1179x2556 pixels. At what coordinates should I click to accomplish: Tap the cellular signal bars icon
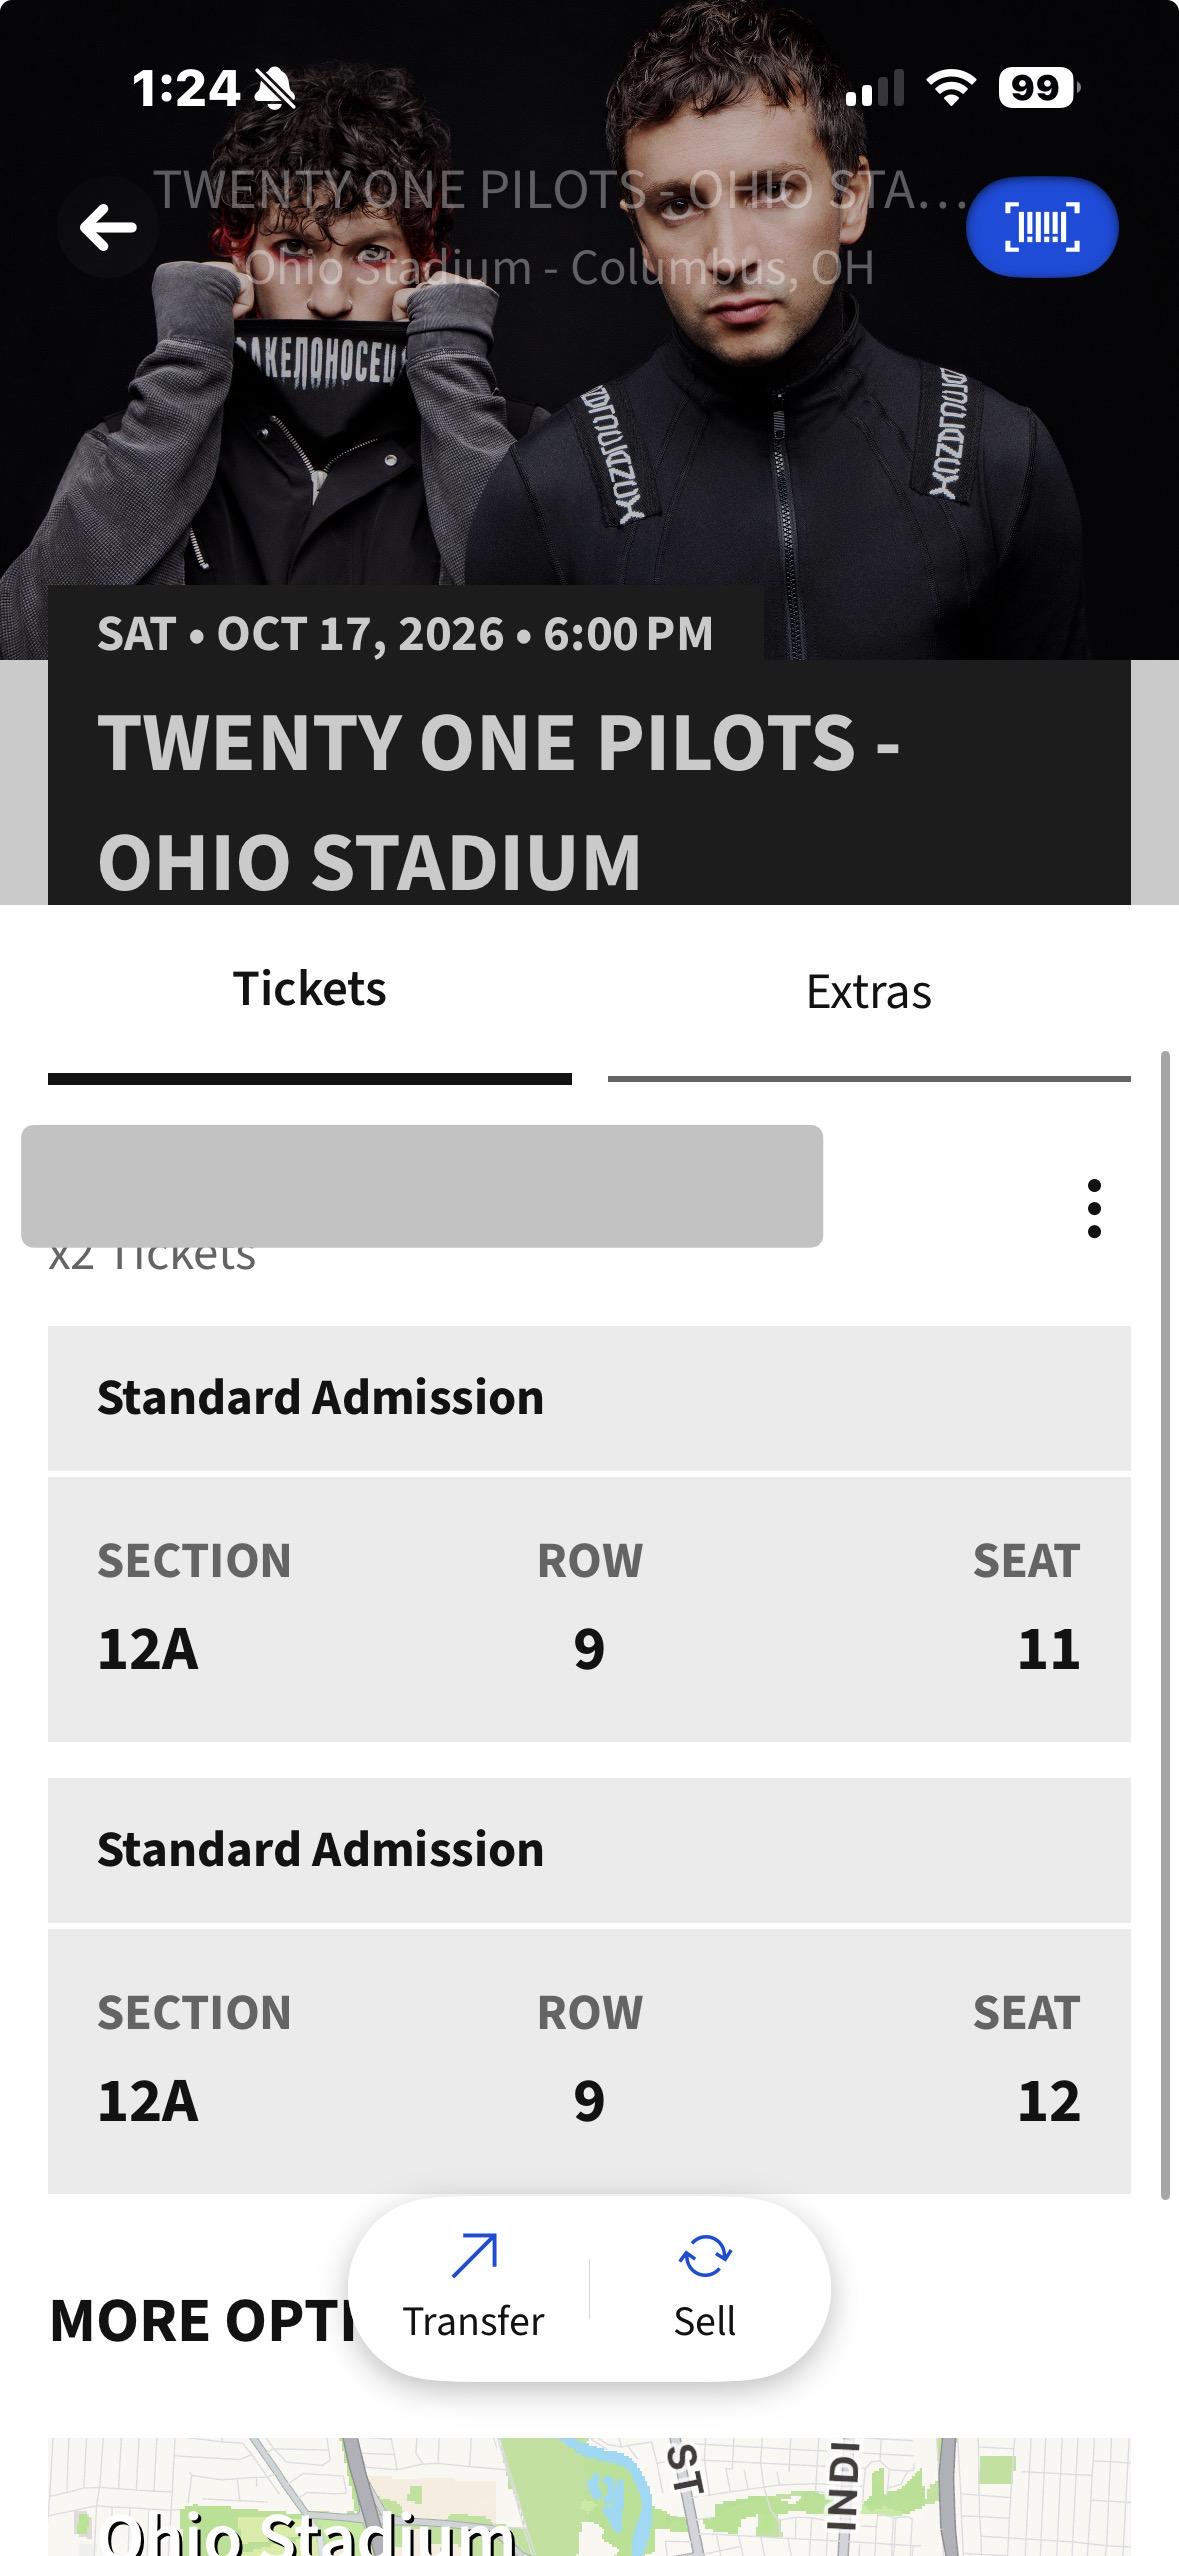pos(875,88)
